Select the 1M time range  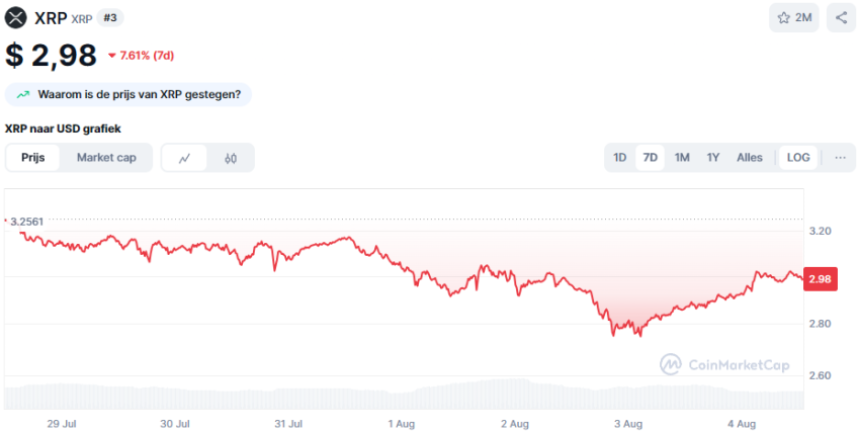[682, 157]
